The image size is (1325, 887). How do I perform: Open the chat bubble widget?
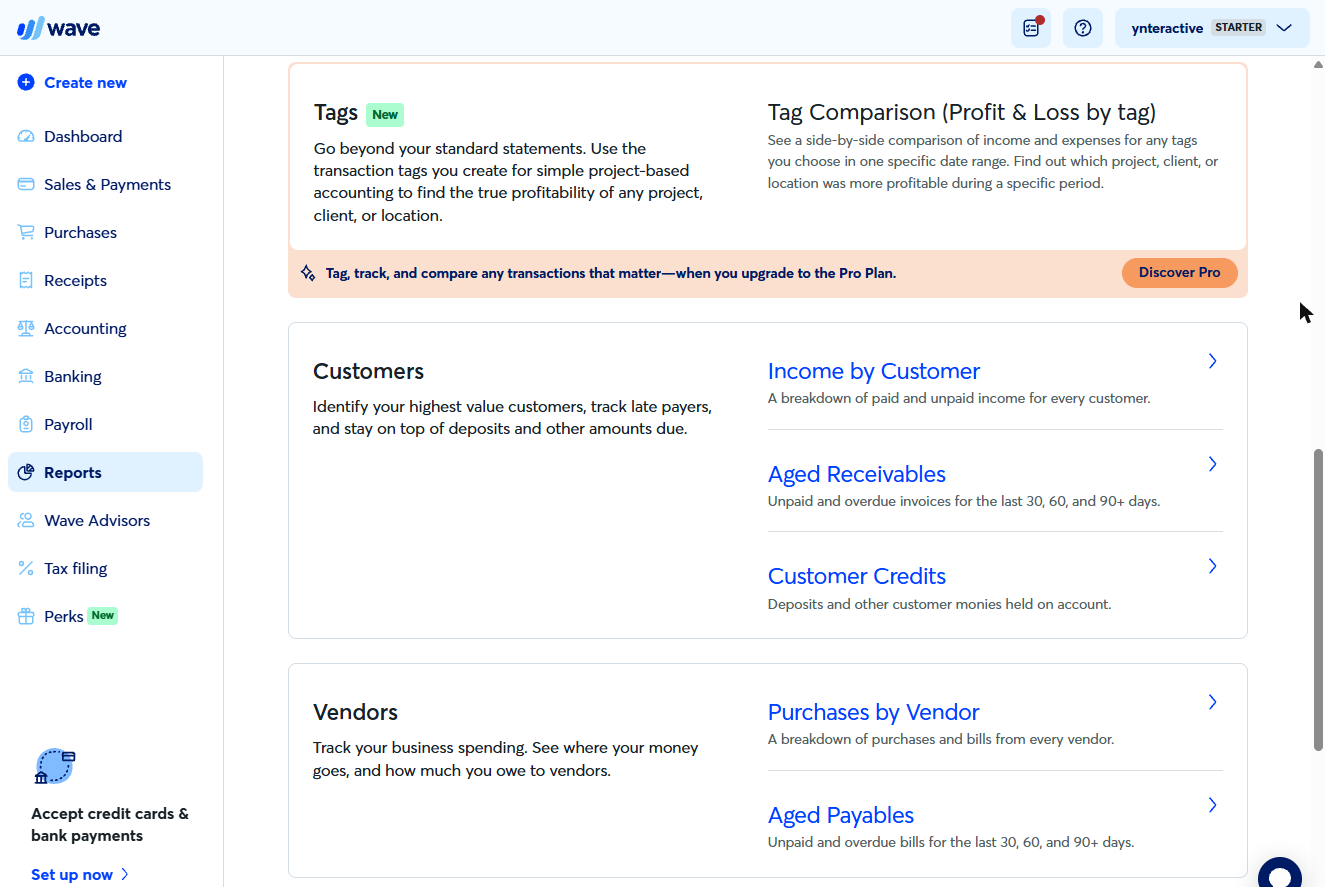1280,873
